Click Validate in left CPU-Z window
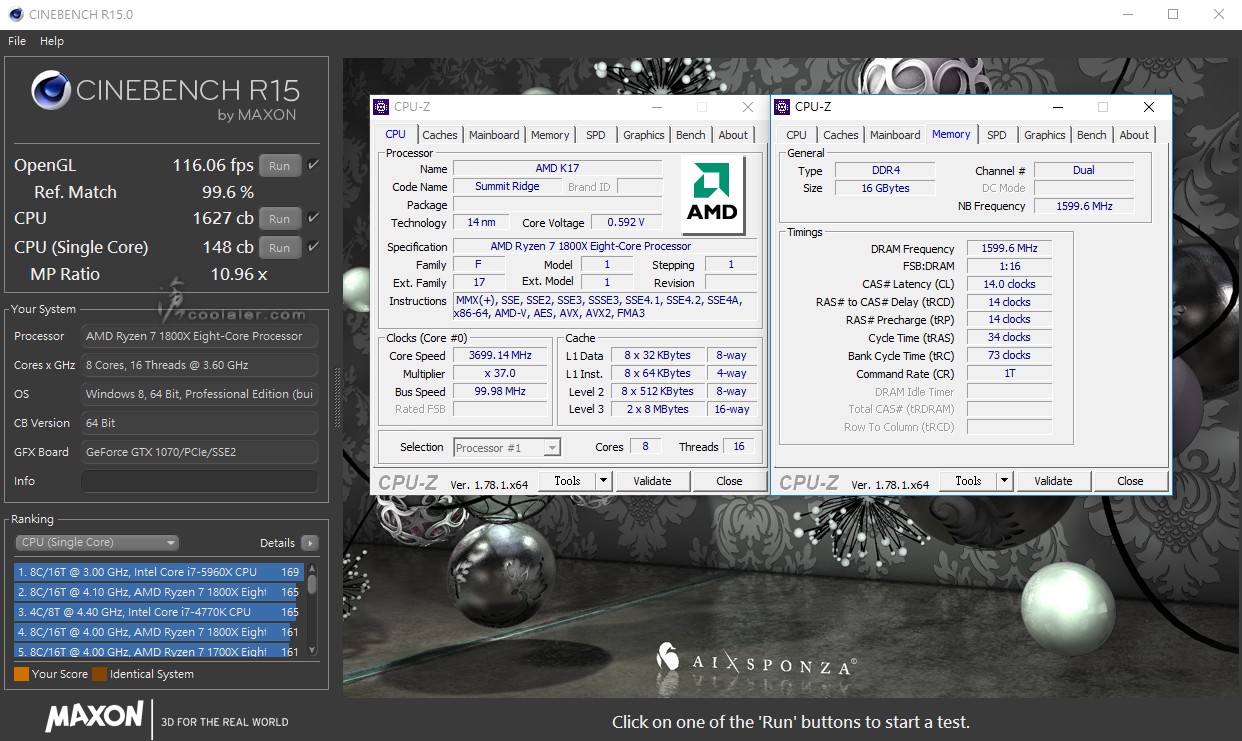 652,481
